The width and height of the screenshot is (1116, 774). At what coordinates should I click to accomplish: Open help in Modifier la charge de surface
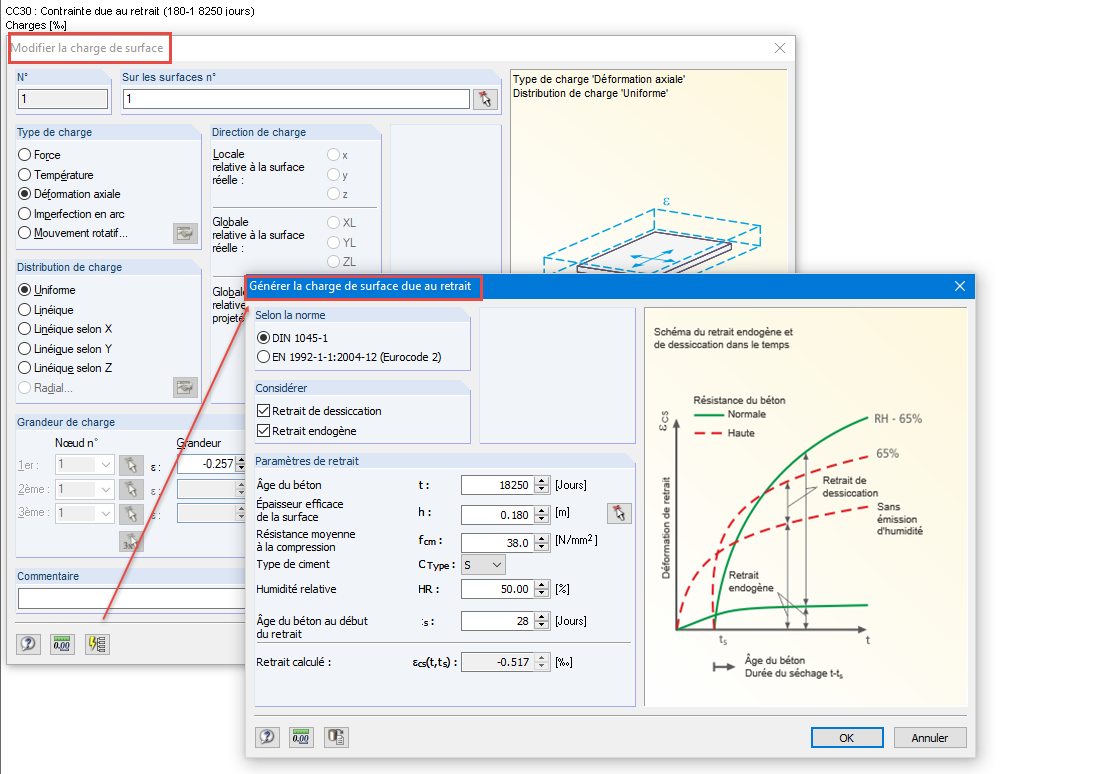(28, 644)
